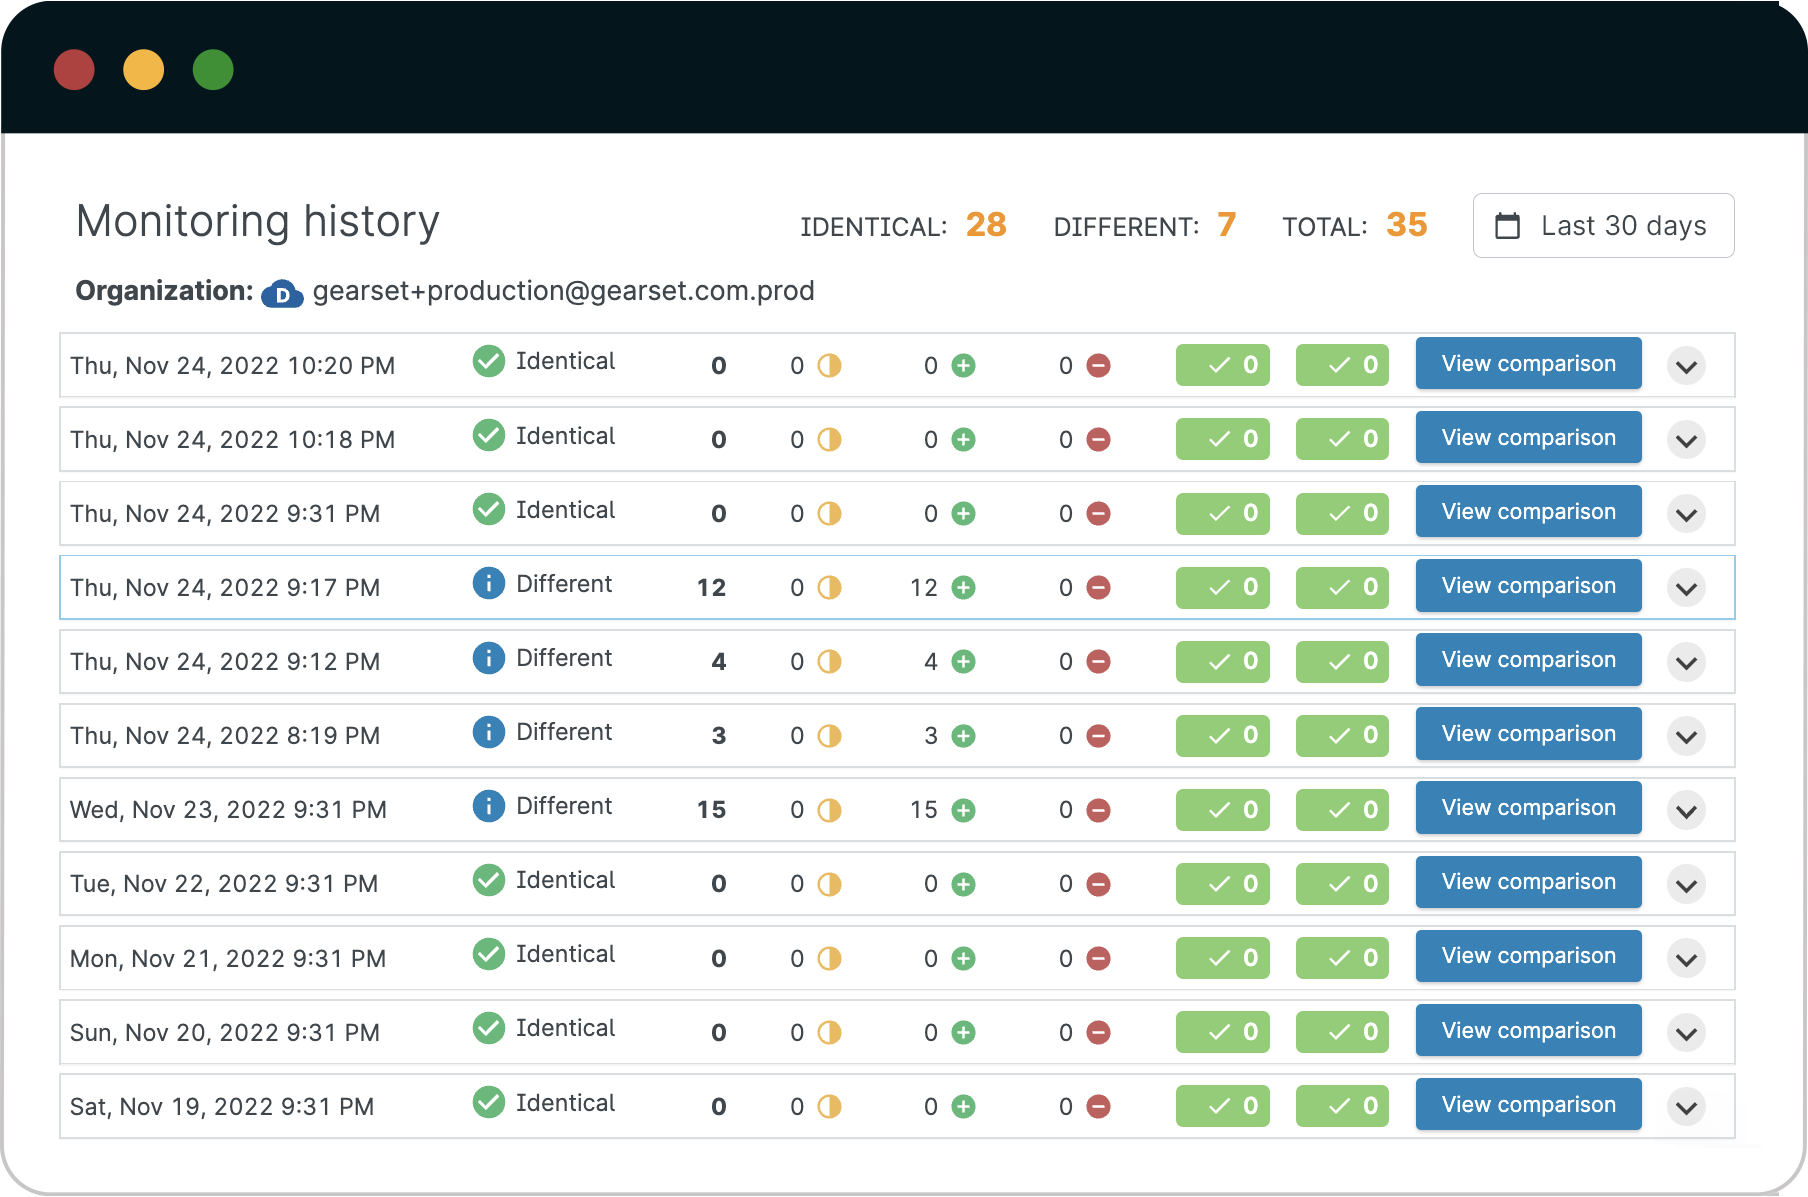Screen dimensions: 1808x1197
Task: Expand details for the Nov 24 9:17 PM snapshot
Action: 1686,588
